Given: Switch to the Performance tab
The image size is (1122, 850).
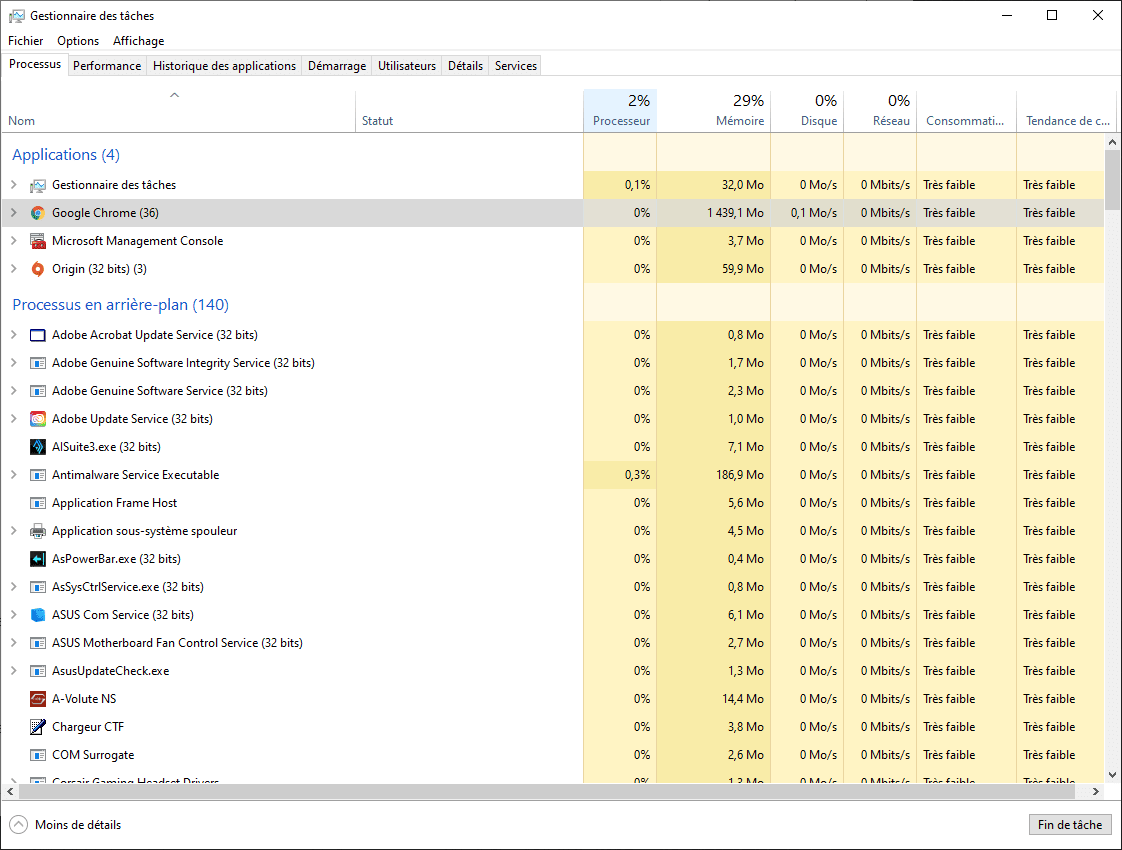Looking at the screenshot, I should click(x=107, y=66).
